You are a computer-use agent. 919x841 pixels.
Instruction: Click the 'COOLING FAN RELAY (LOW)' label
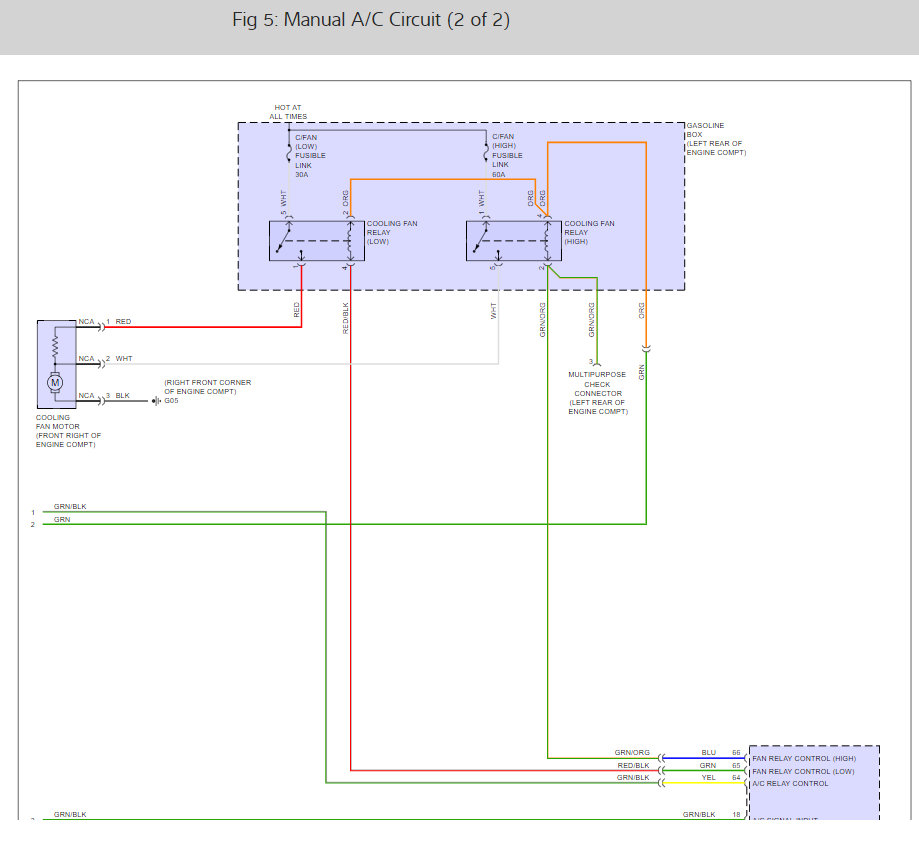tap(392, 233)
